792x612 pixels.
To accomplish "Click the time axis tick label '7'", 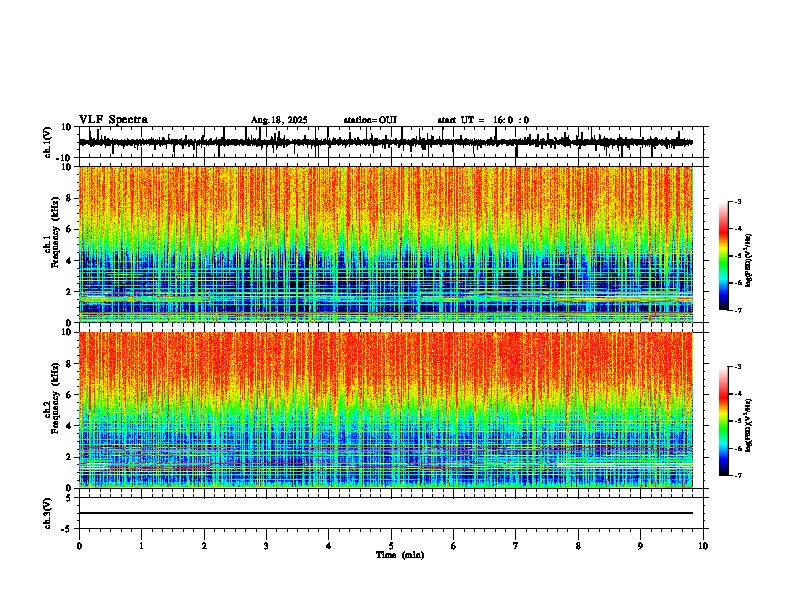I will tap(516, 546).
